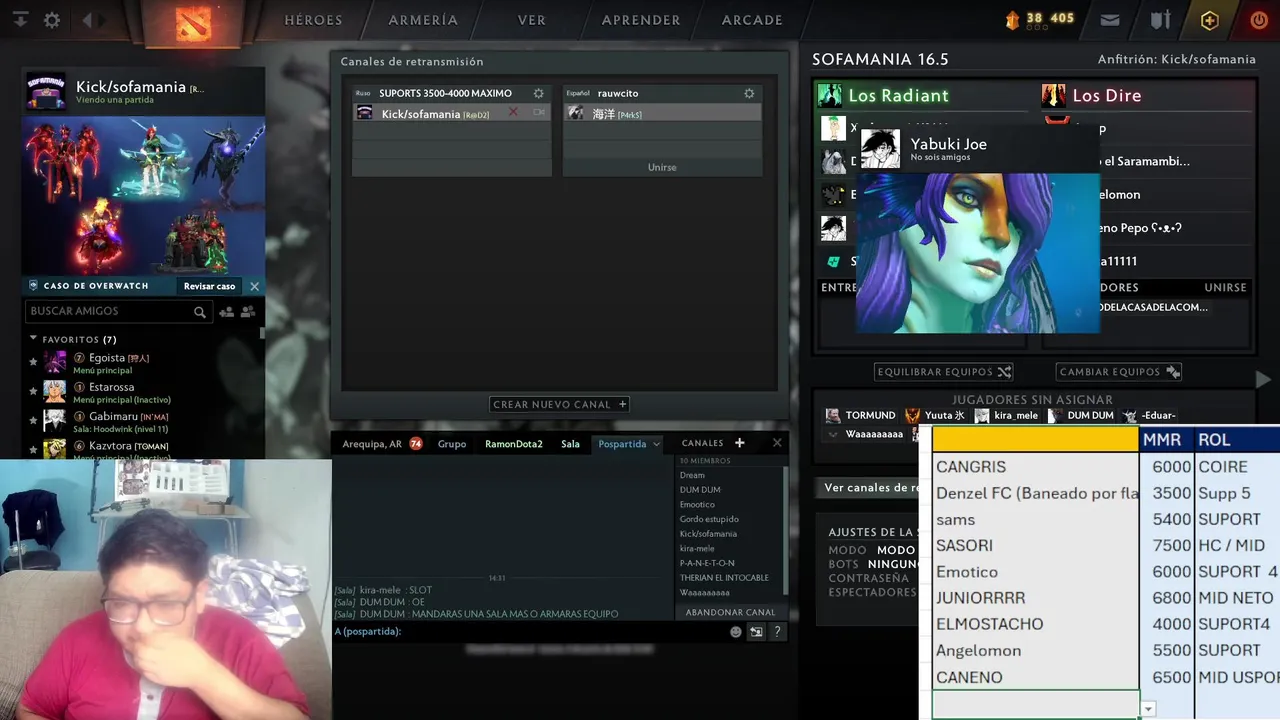Open the Pospartida tab dropdown arrow
1280x720 pixels.
656,444
